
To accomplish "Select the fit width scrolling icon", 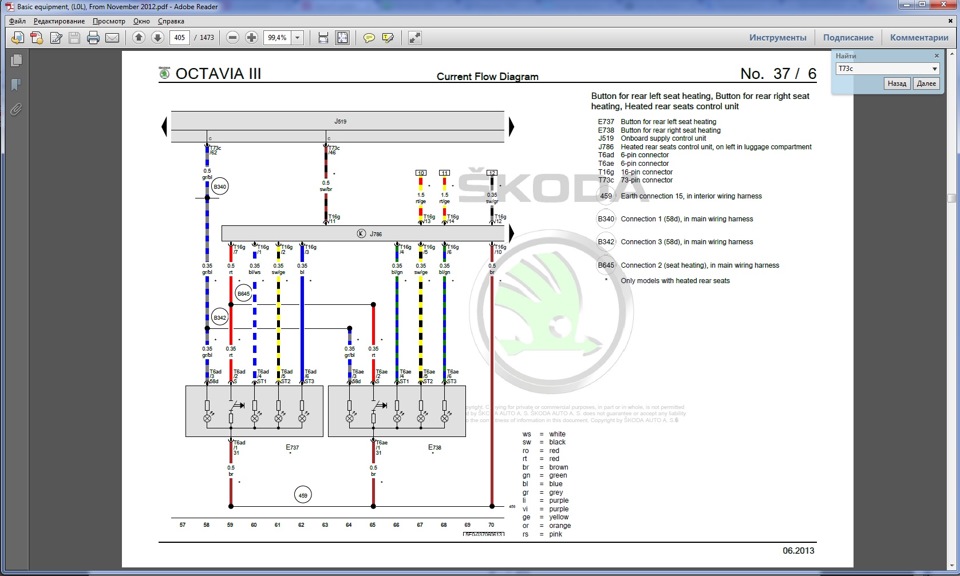I will pos(323,38).
